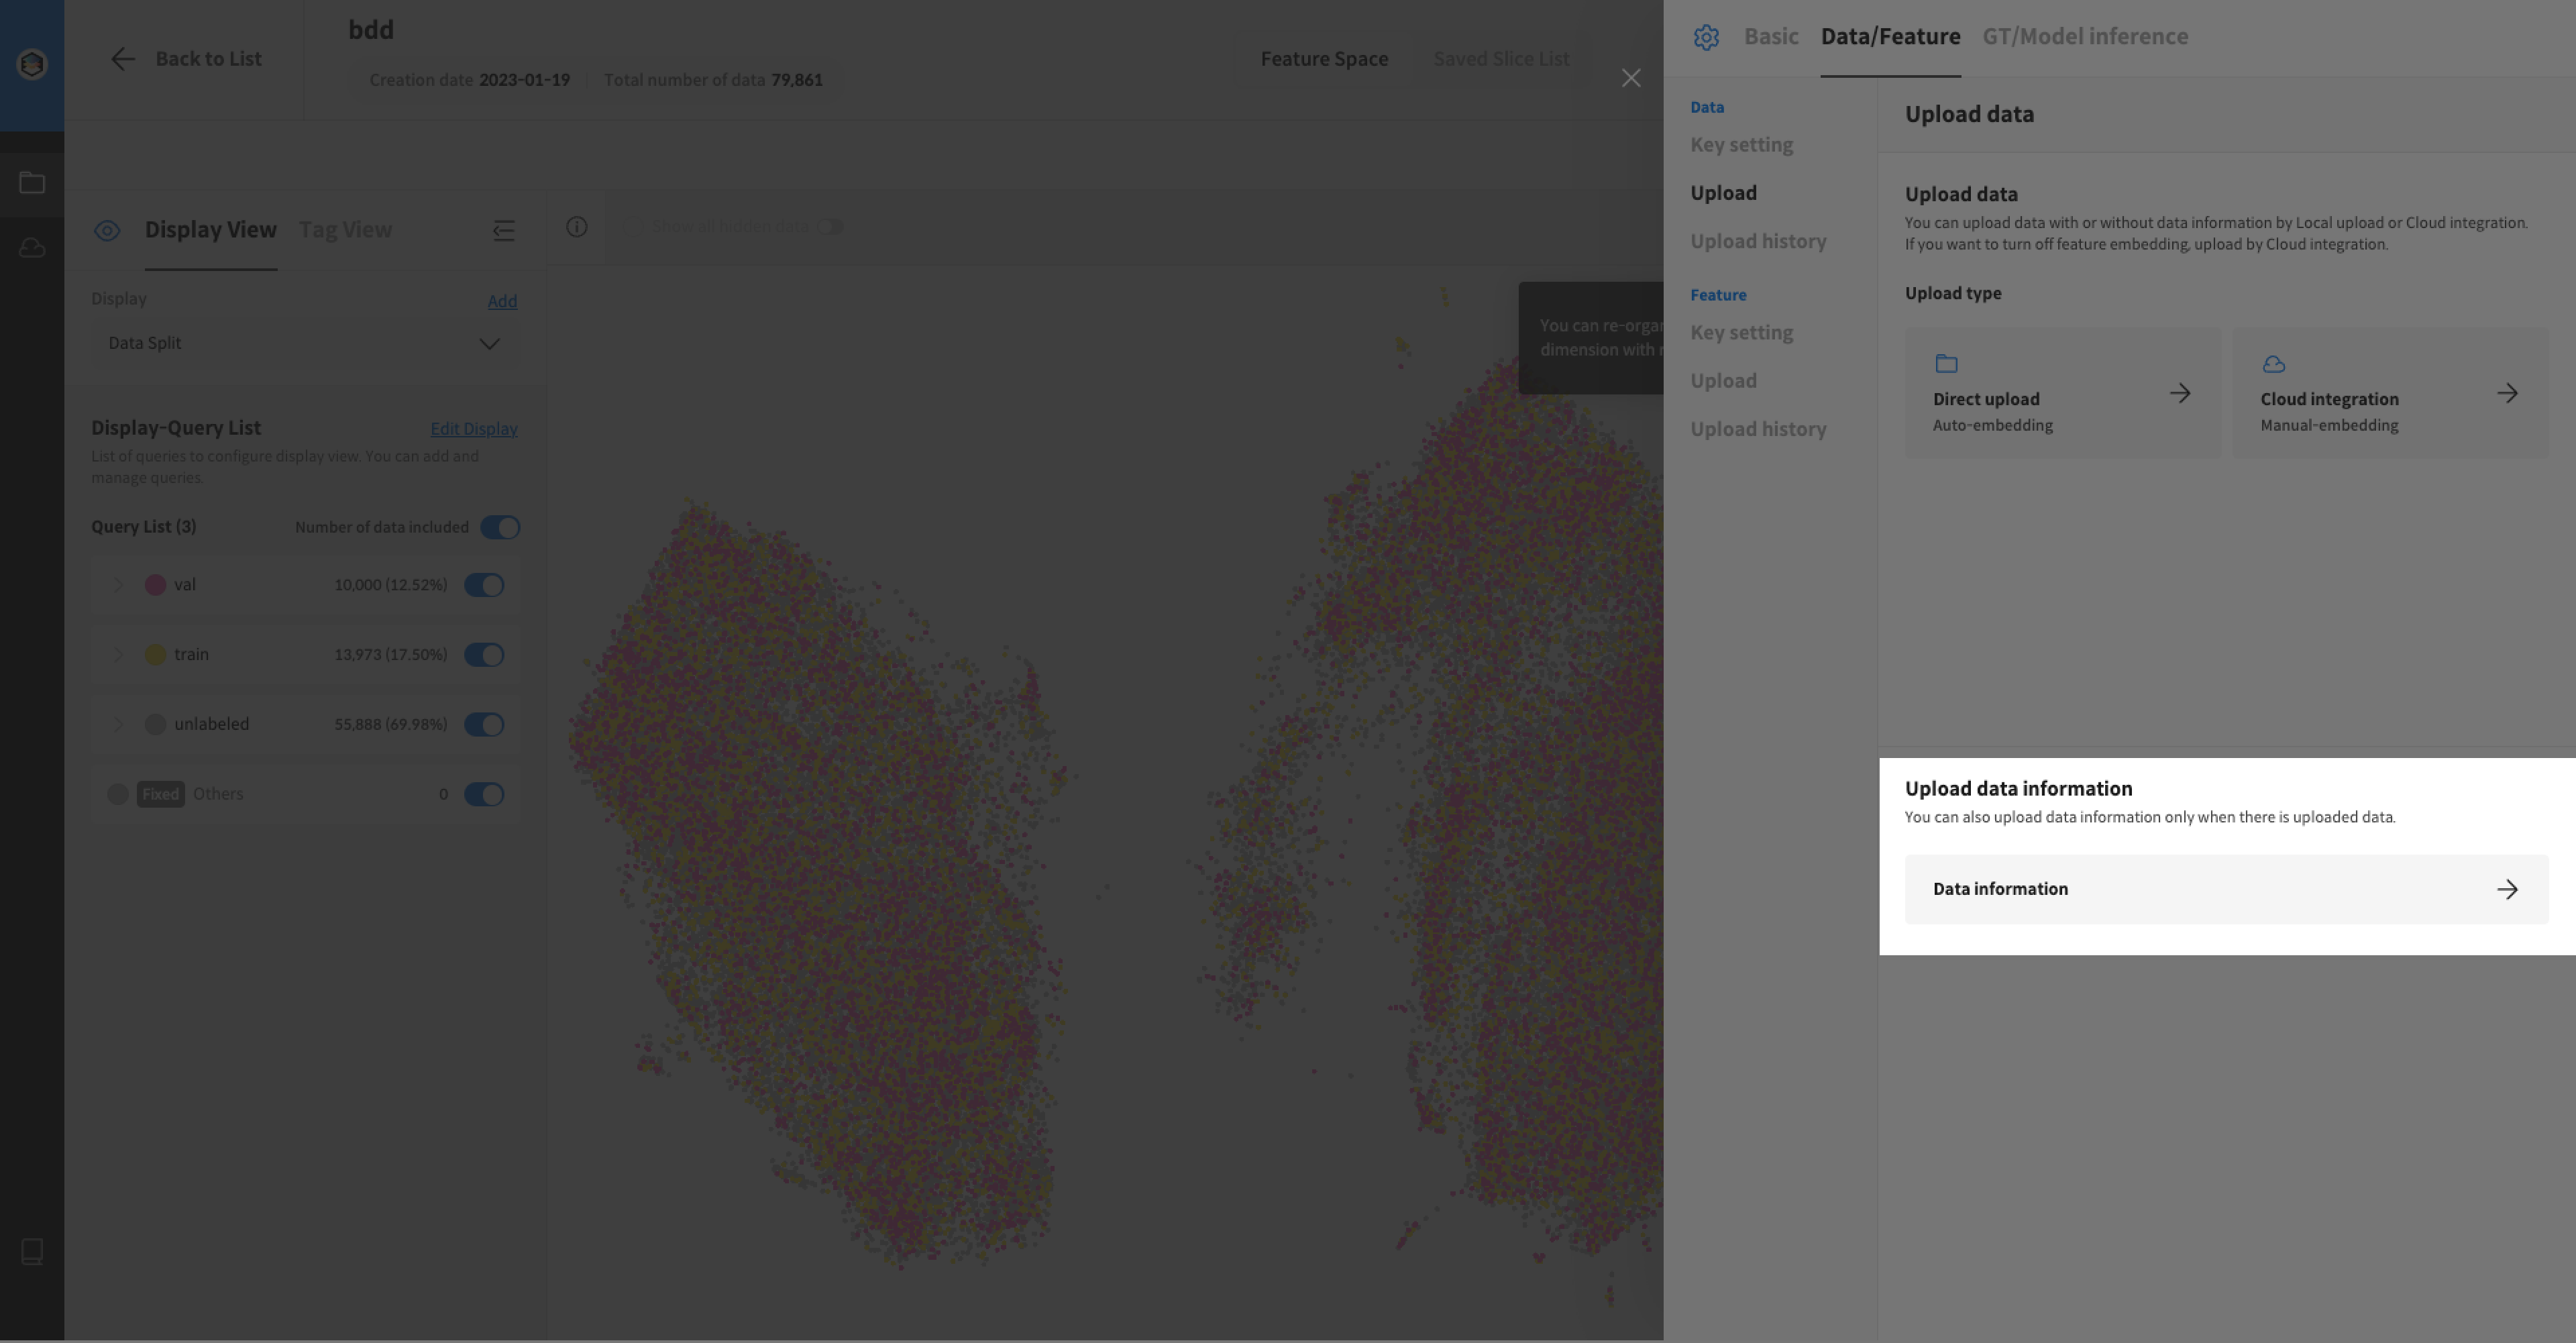Toggle the train query visibility switch
Viewport: 2576px width, 1343px height.
point(484,655)
